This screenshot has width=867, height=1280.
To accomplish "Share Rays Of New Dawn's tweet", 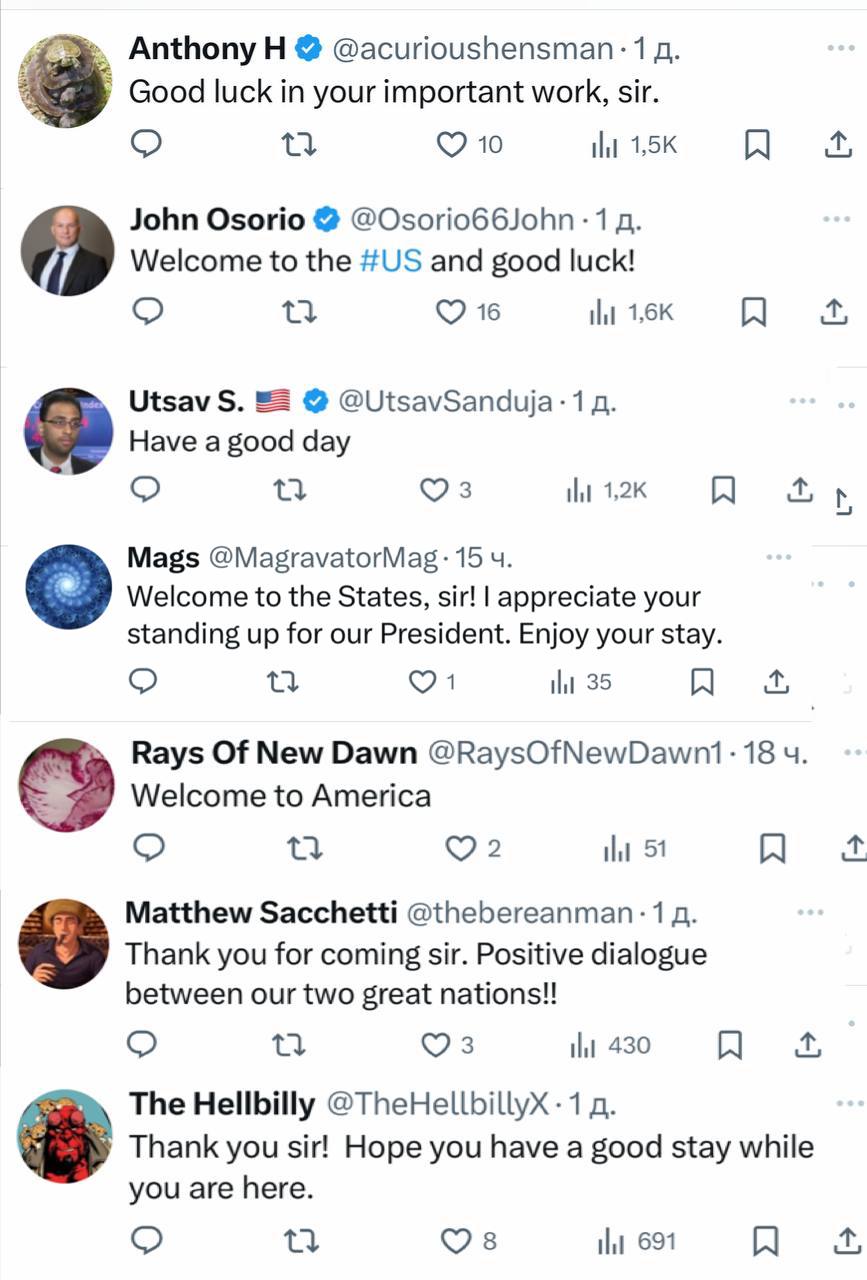I will pos(852,849).
